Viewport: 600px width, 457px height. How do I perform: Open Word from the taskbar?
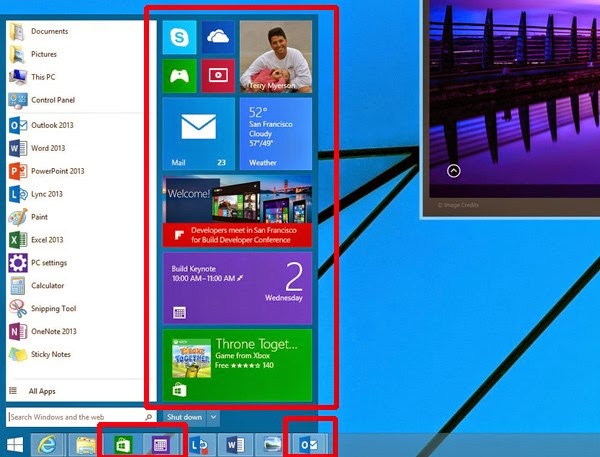pyautogui.click(x=235, y=445)
